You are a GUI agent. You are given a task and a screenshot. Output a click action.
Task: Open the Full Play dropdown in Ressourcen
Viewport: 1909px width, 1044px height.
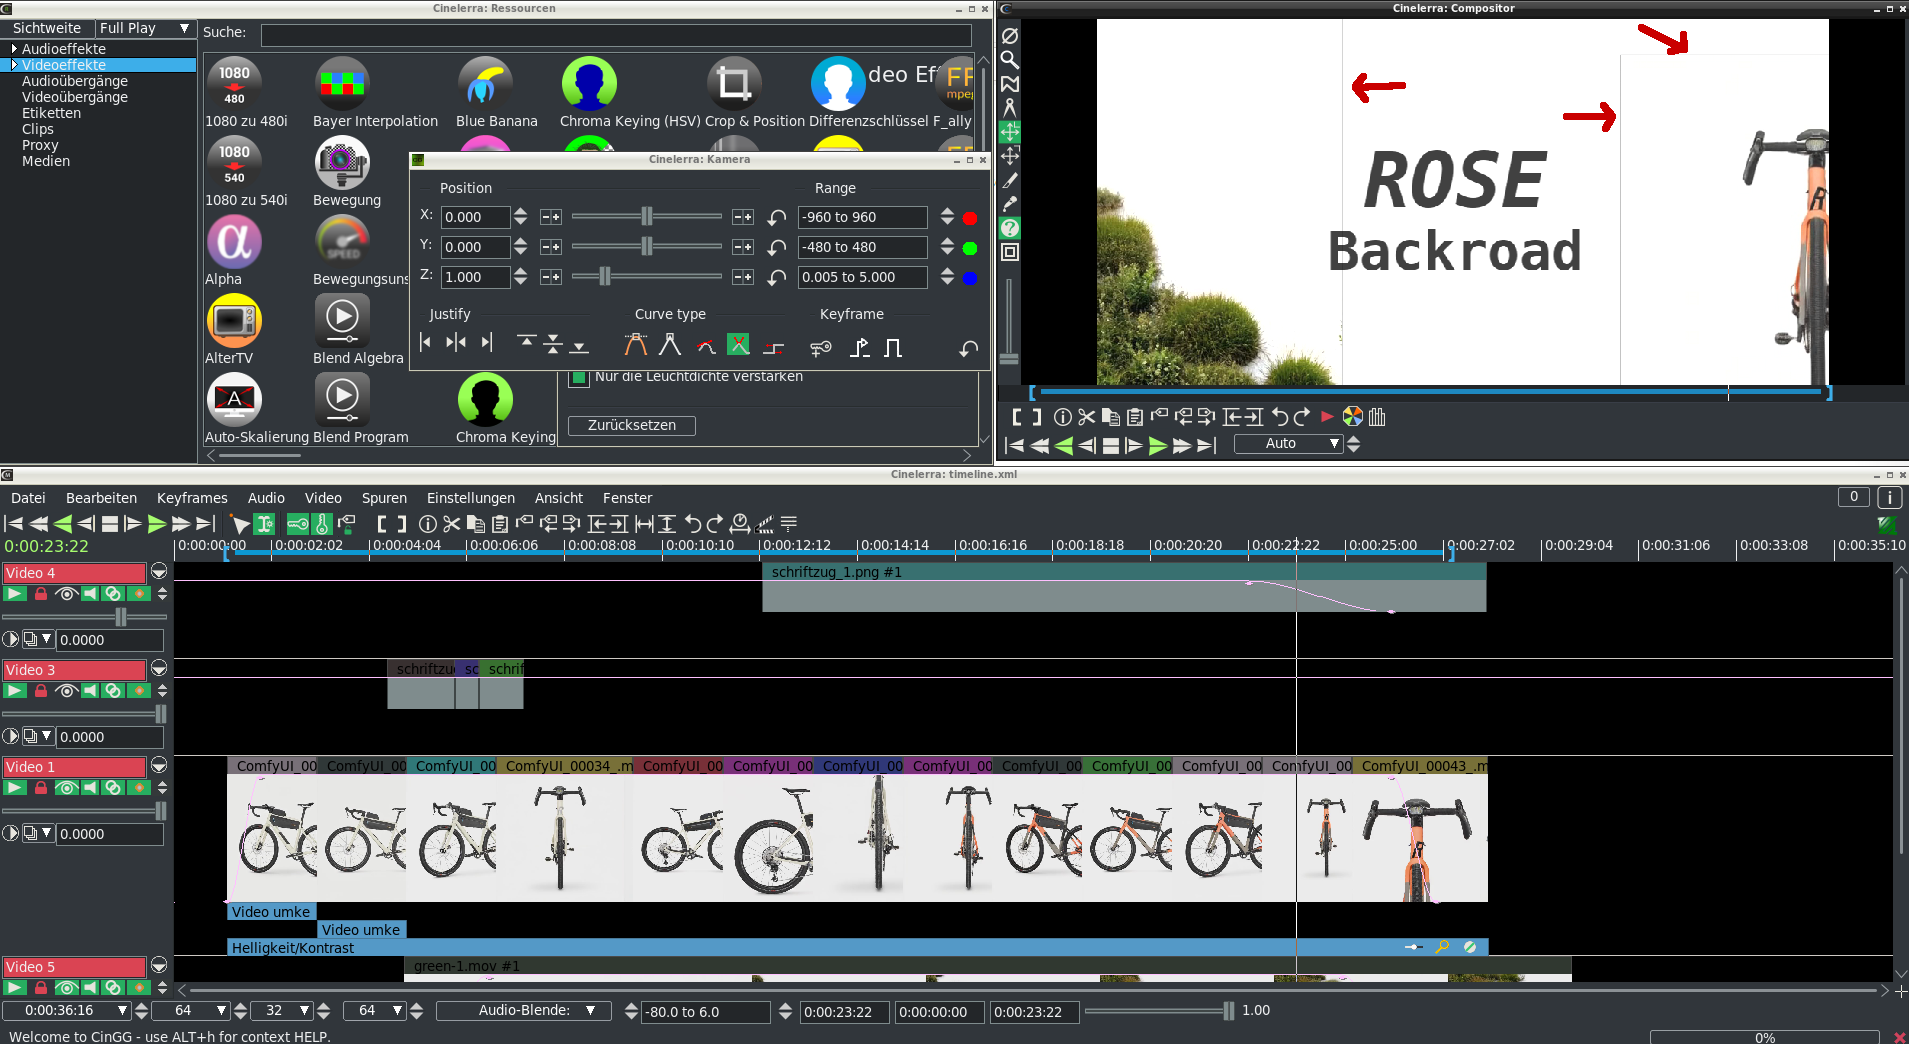pos(145,29)
